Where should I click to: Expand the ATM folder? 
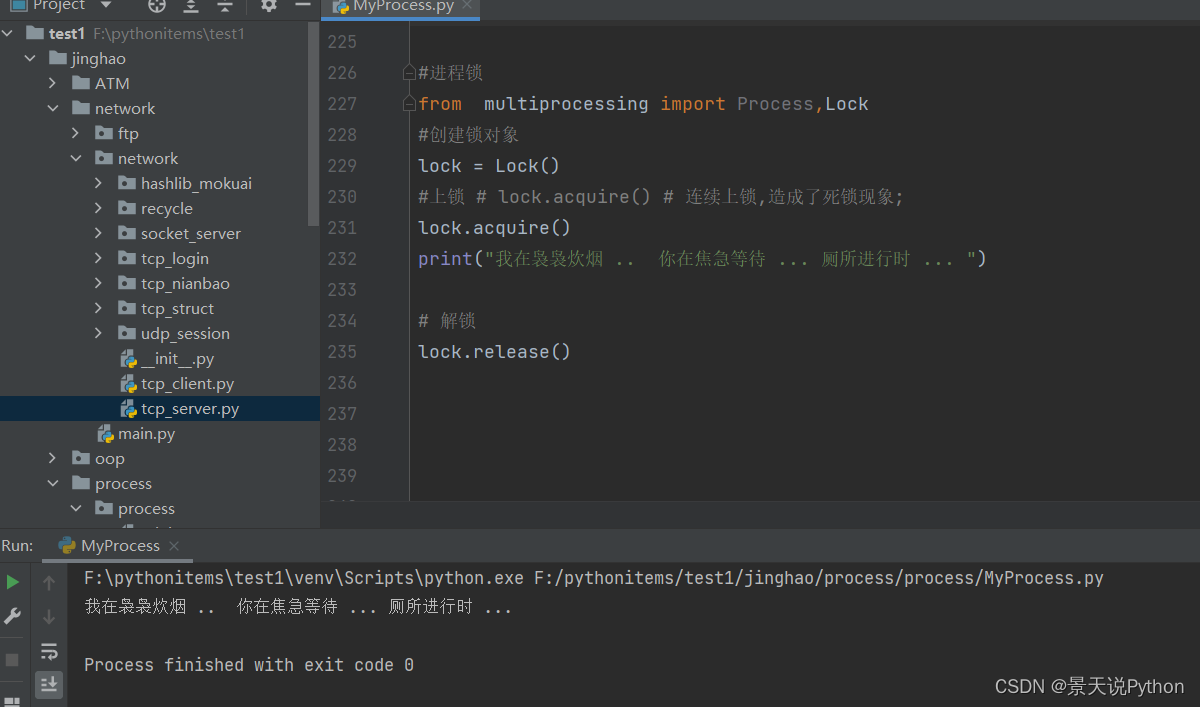[52, 82]
